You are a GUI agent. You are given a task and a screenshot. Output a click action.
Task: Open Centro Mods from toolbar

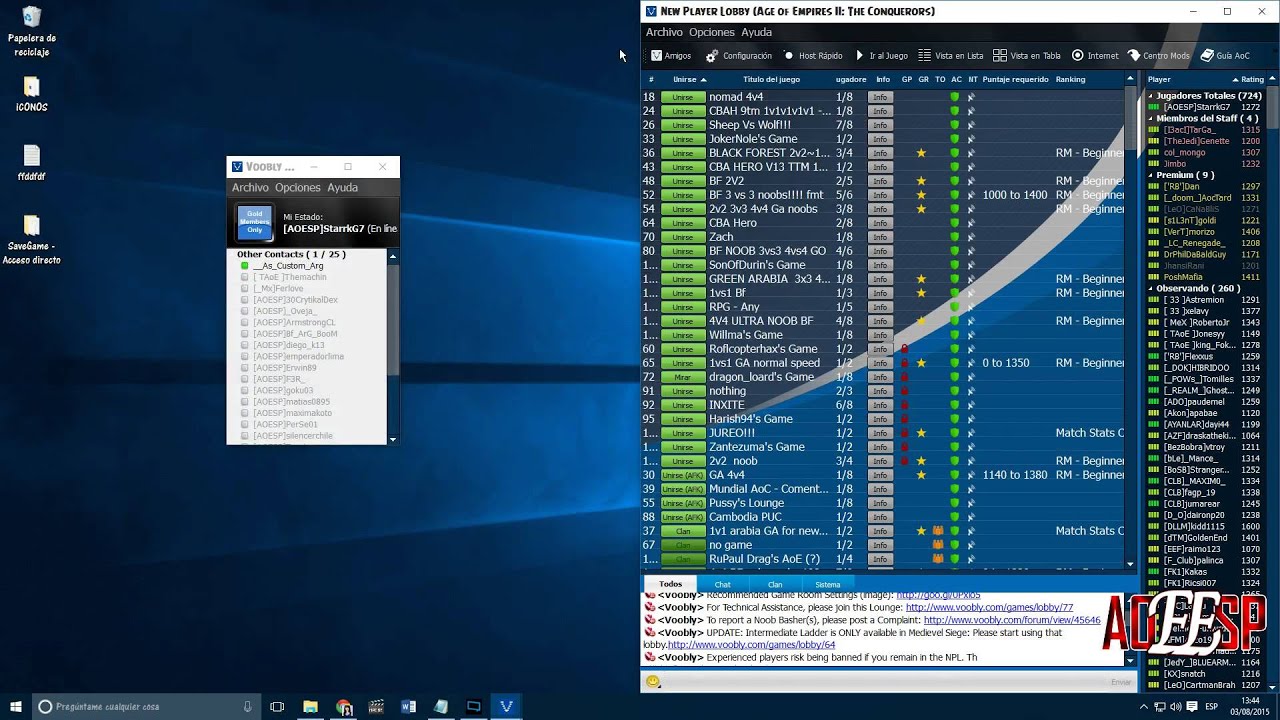[1159, 56]
